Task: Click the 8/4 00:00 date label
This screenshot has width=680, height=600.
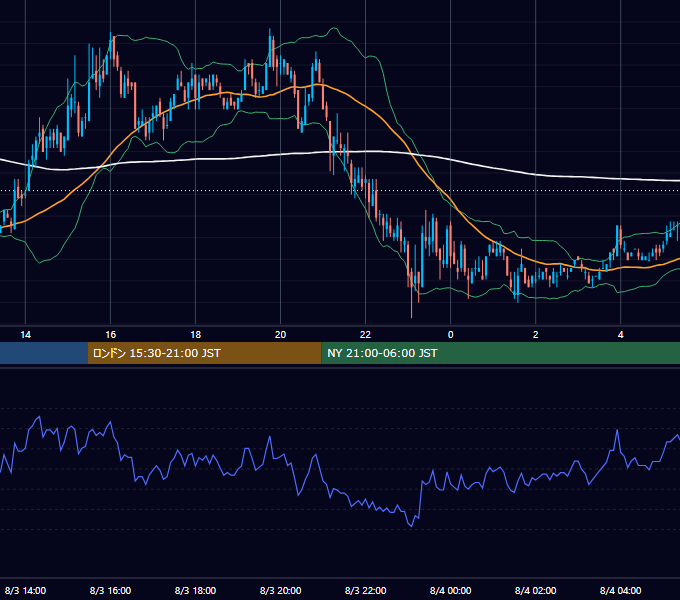Action: point(451,590)
